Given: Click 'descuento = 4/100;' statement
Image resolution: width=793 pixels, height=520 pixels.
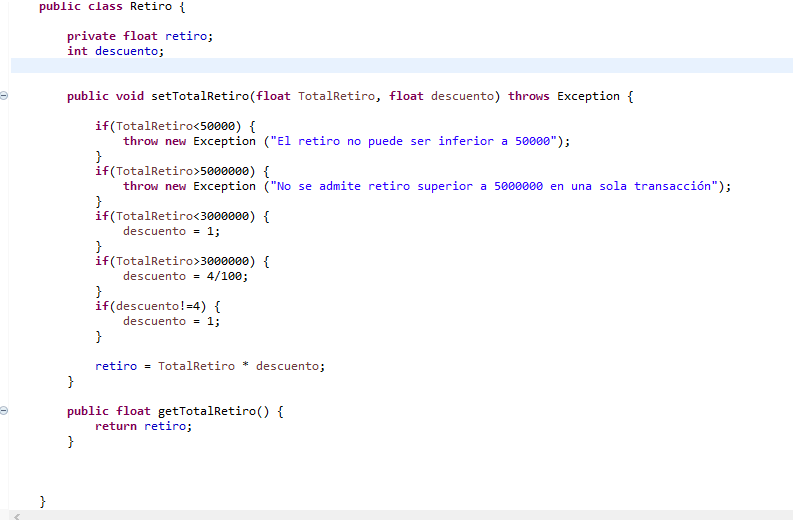Looking at the screenshot, I should click(186, 276).
